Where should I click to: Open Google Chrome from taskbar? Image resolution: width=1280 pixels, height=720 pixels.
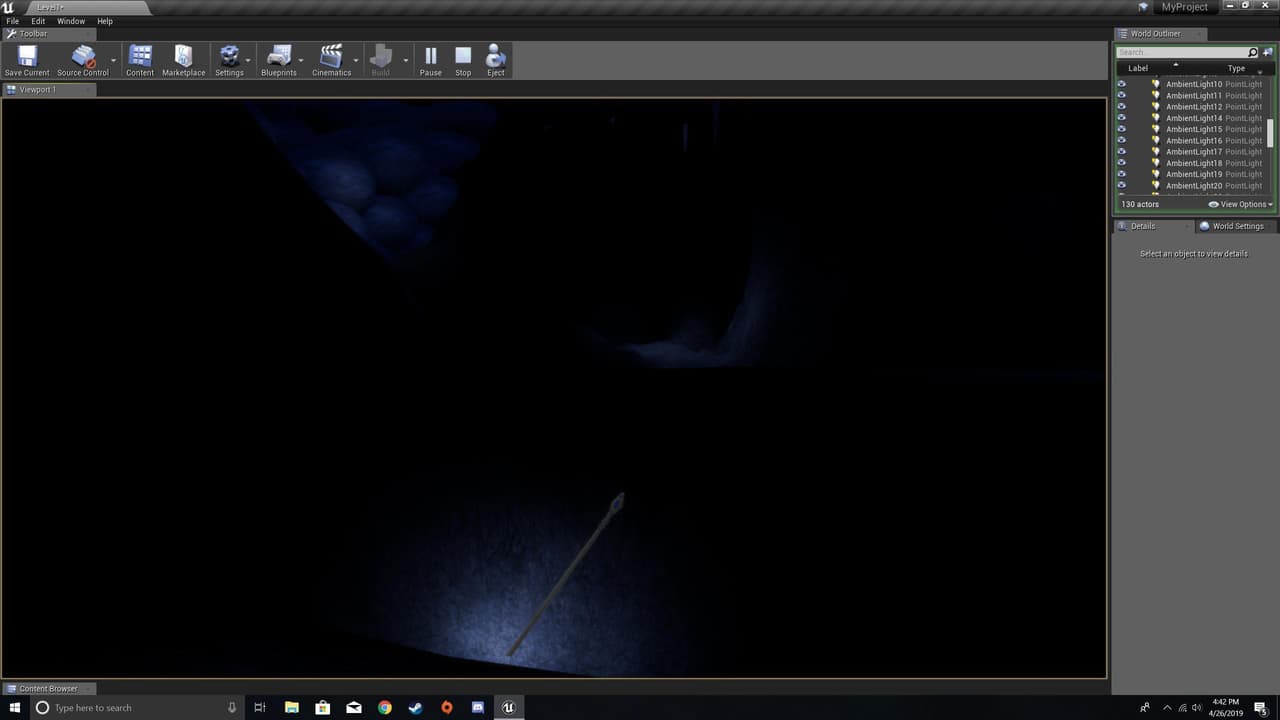(385, 708)
